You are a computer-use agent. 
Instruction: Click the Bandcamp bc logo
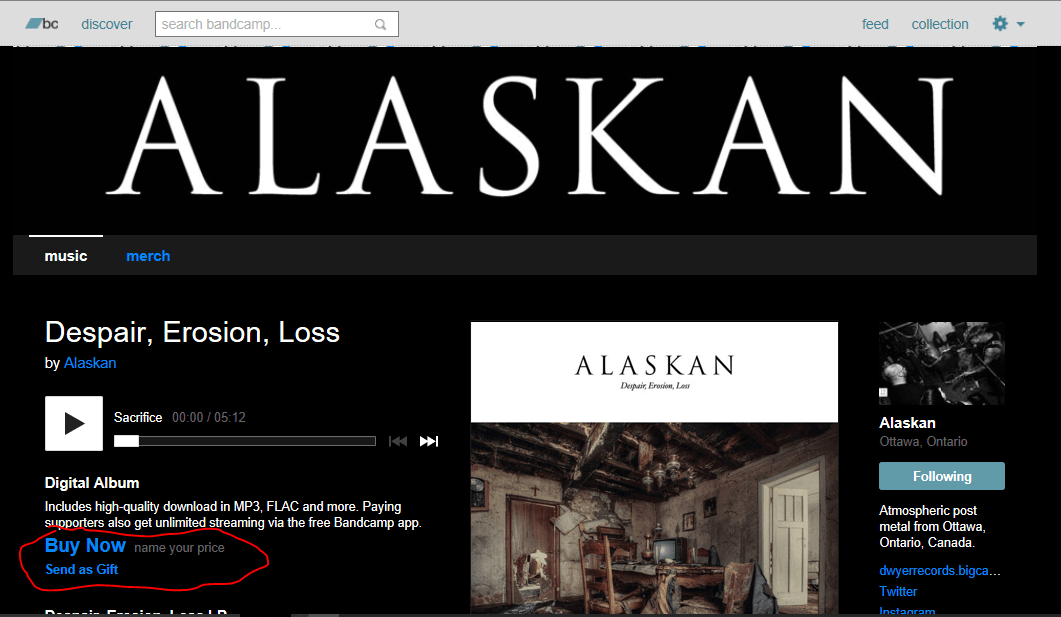(x=42, y=24)
